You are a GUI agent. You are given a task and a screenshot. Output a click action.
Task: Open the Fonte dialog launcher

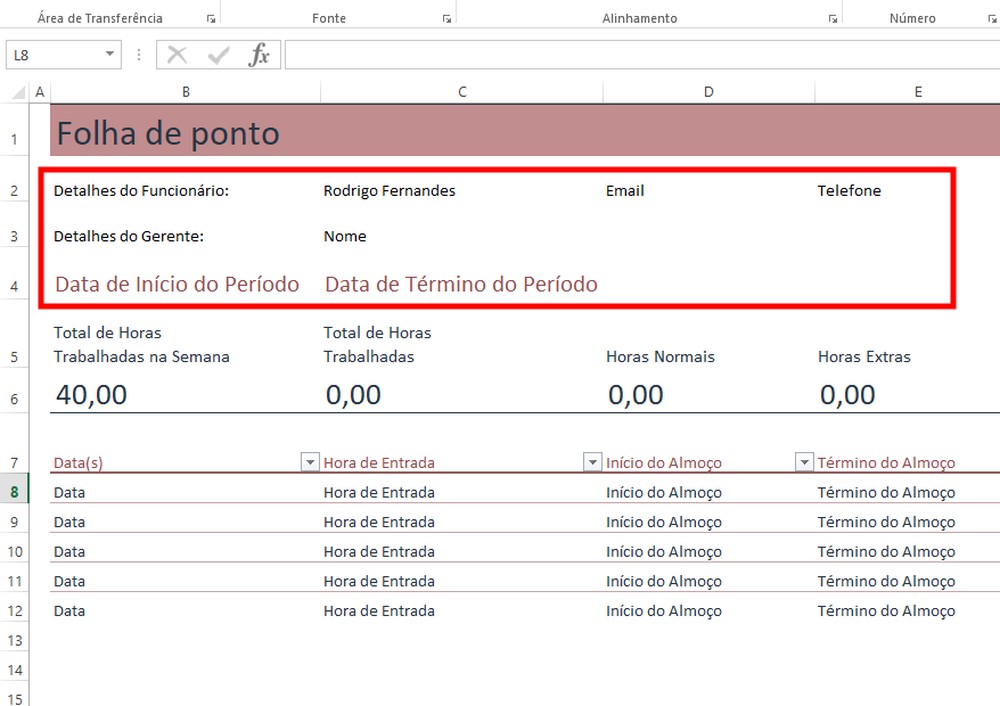447,17
